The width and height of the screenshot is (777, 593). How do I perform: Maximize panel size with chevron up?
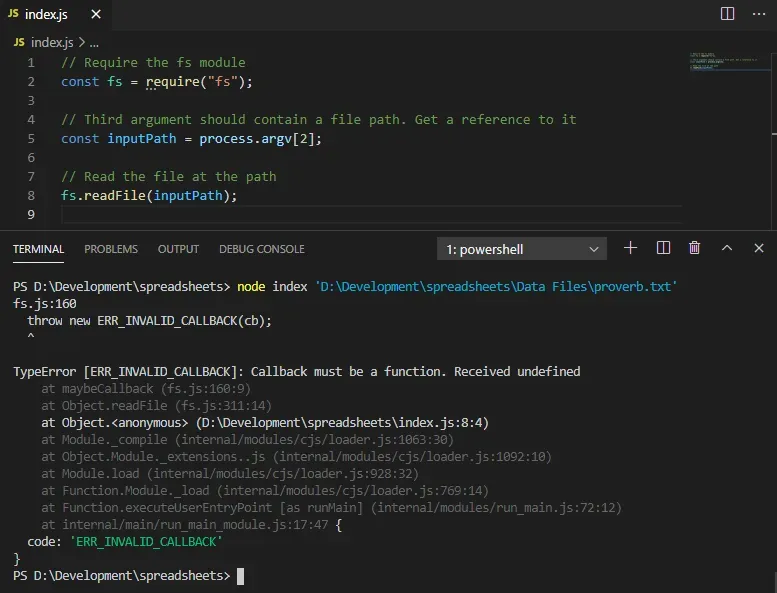[727, 248]
